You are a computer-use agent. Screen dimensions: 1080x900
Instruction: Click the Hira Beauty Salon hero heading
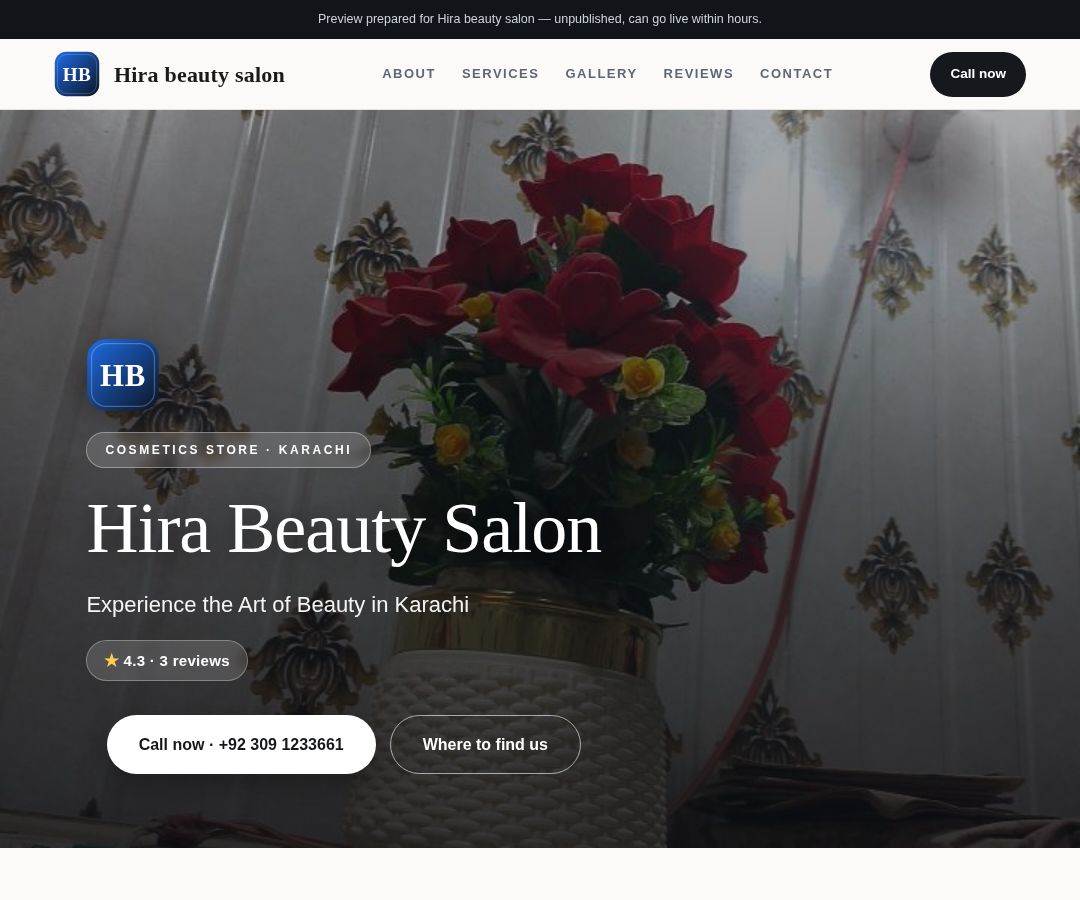pos(344,528)
